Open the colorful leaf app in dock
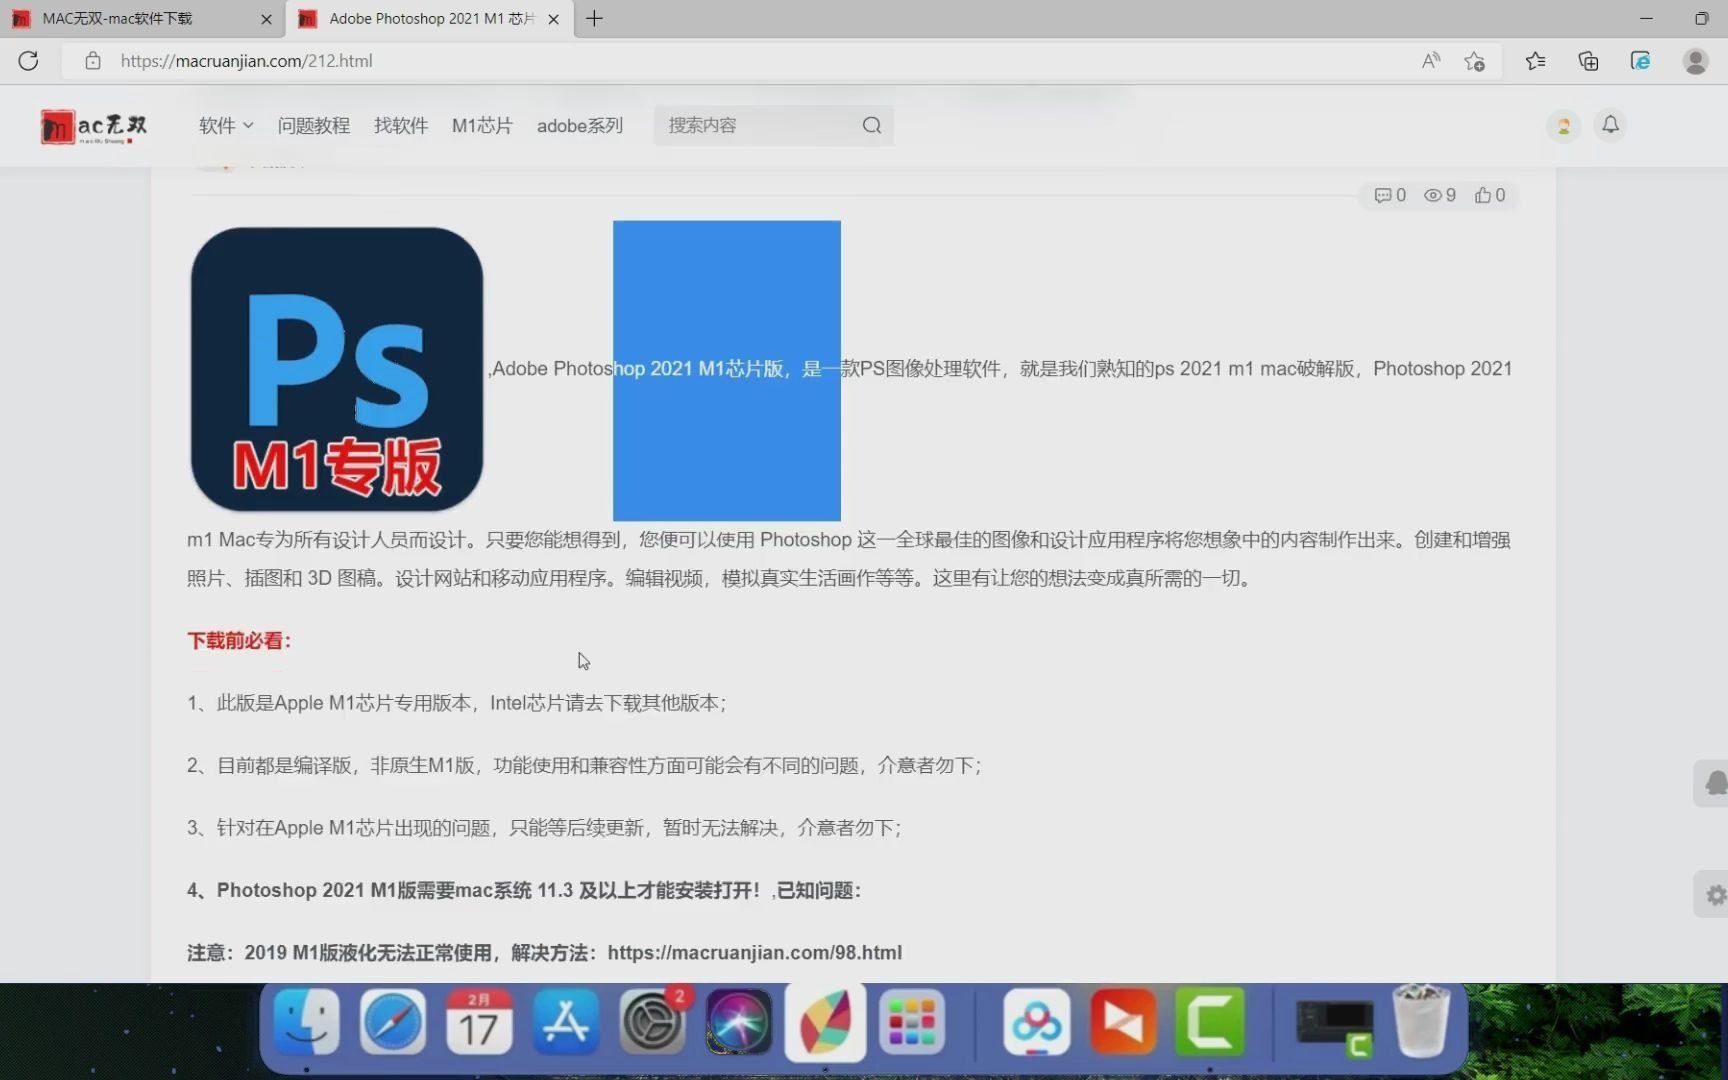The image size is (1728, 1080). tap(825, 1023)
